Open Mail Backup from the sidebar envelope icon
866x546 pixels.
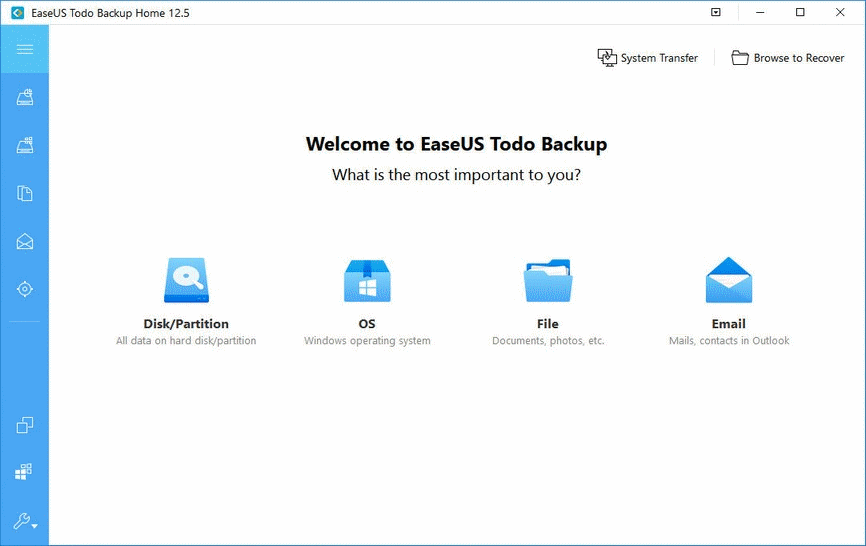25,241
